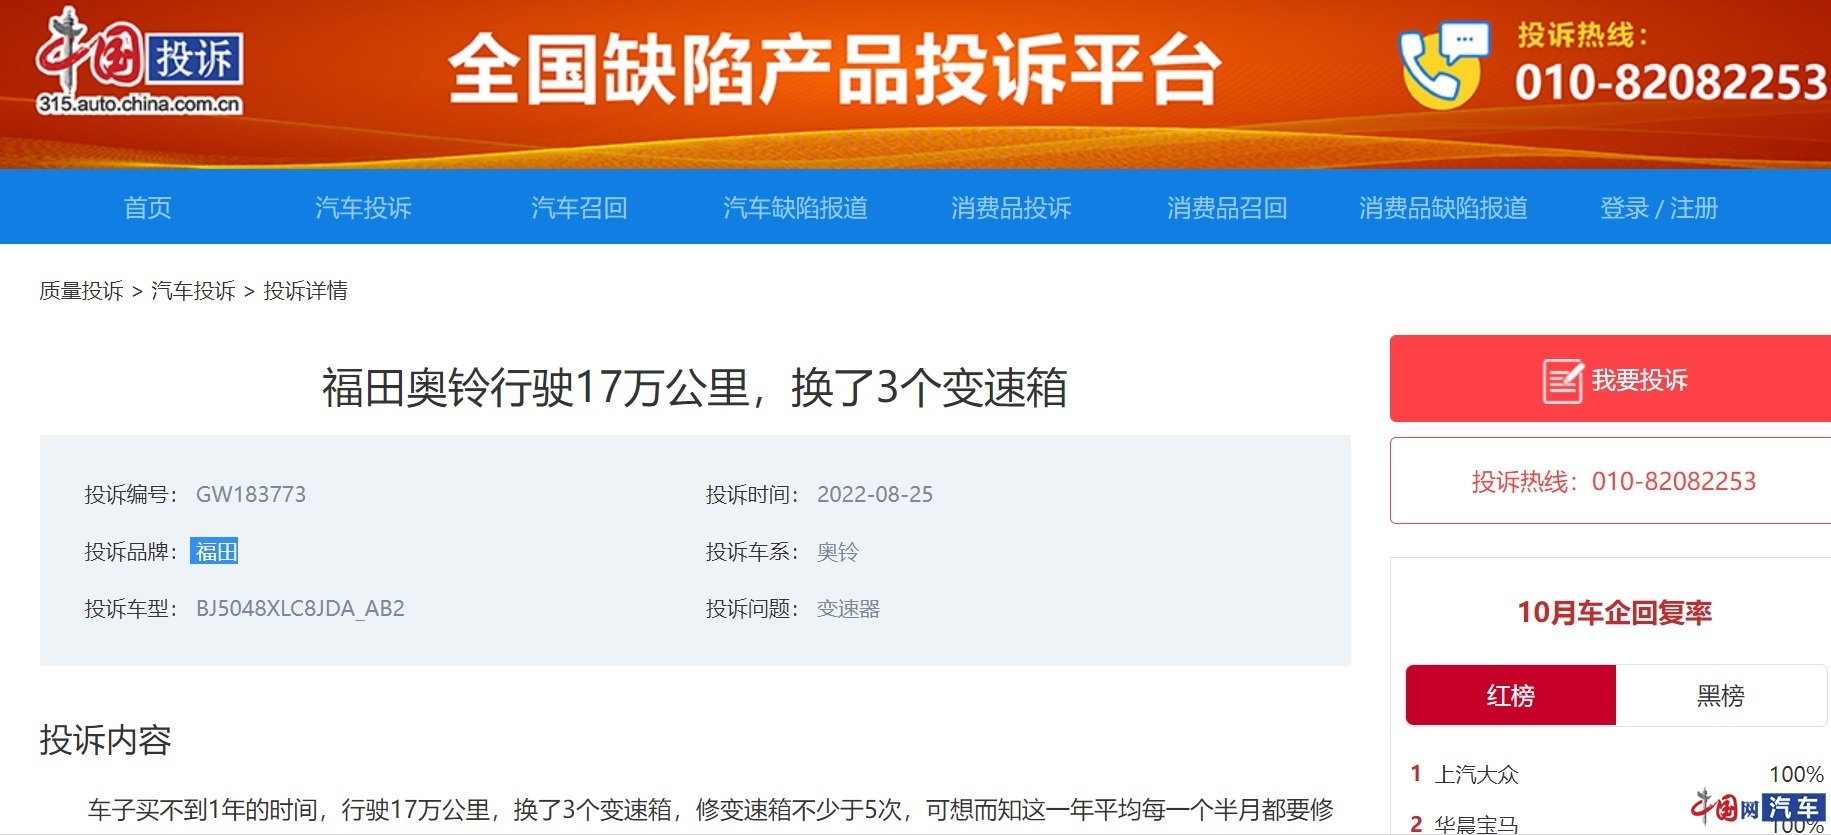
Task: Open 汽车缺陷报道 in the nav bar
Action: [795, 208]
